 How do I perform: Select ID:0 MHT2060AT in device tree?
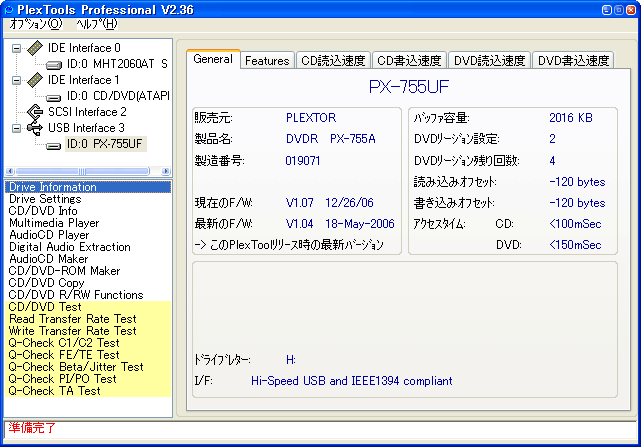click(117, 64)
